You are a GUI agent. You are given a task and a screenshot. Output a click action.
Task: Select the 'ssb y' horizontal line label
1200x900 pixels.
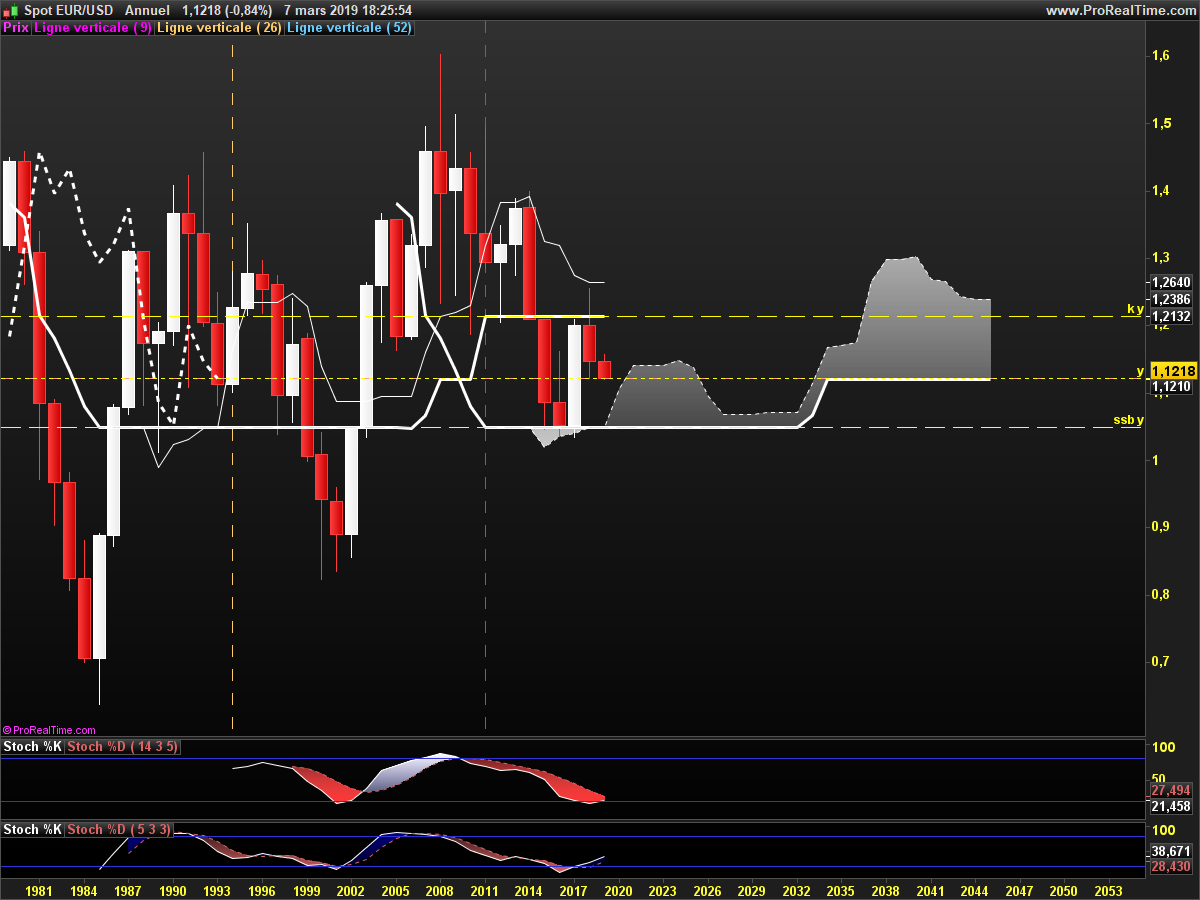[x=1128, y=419]
